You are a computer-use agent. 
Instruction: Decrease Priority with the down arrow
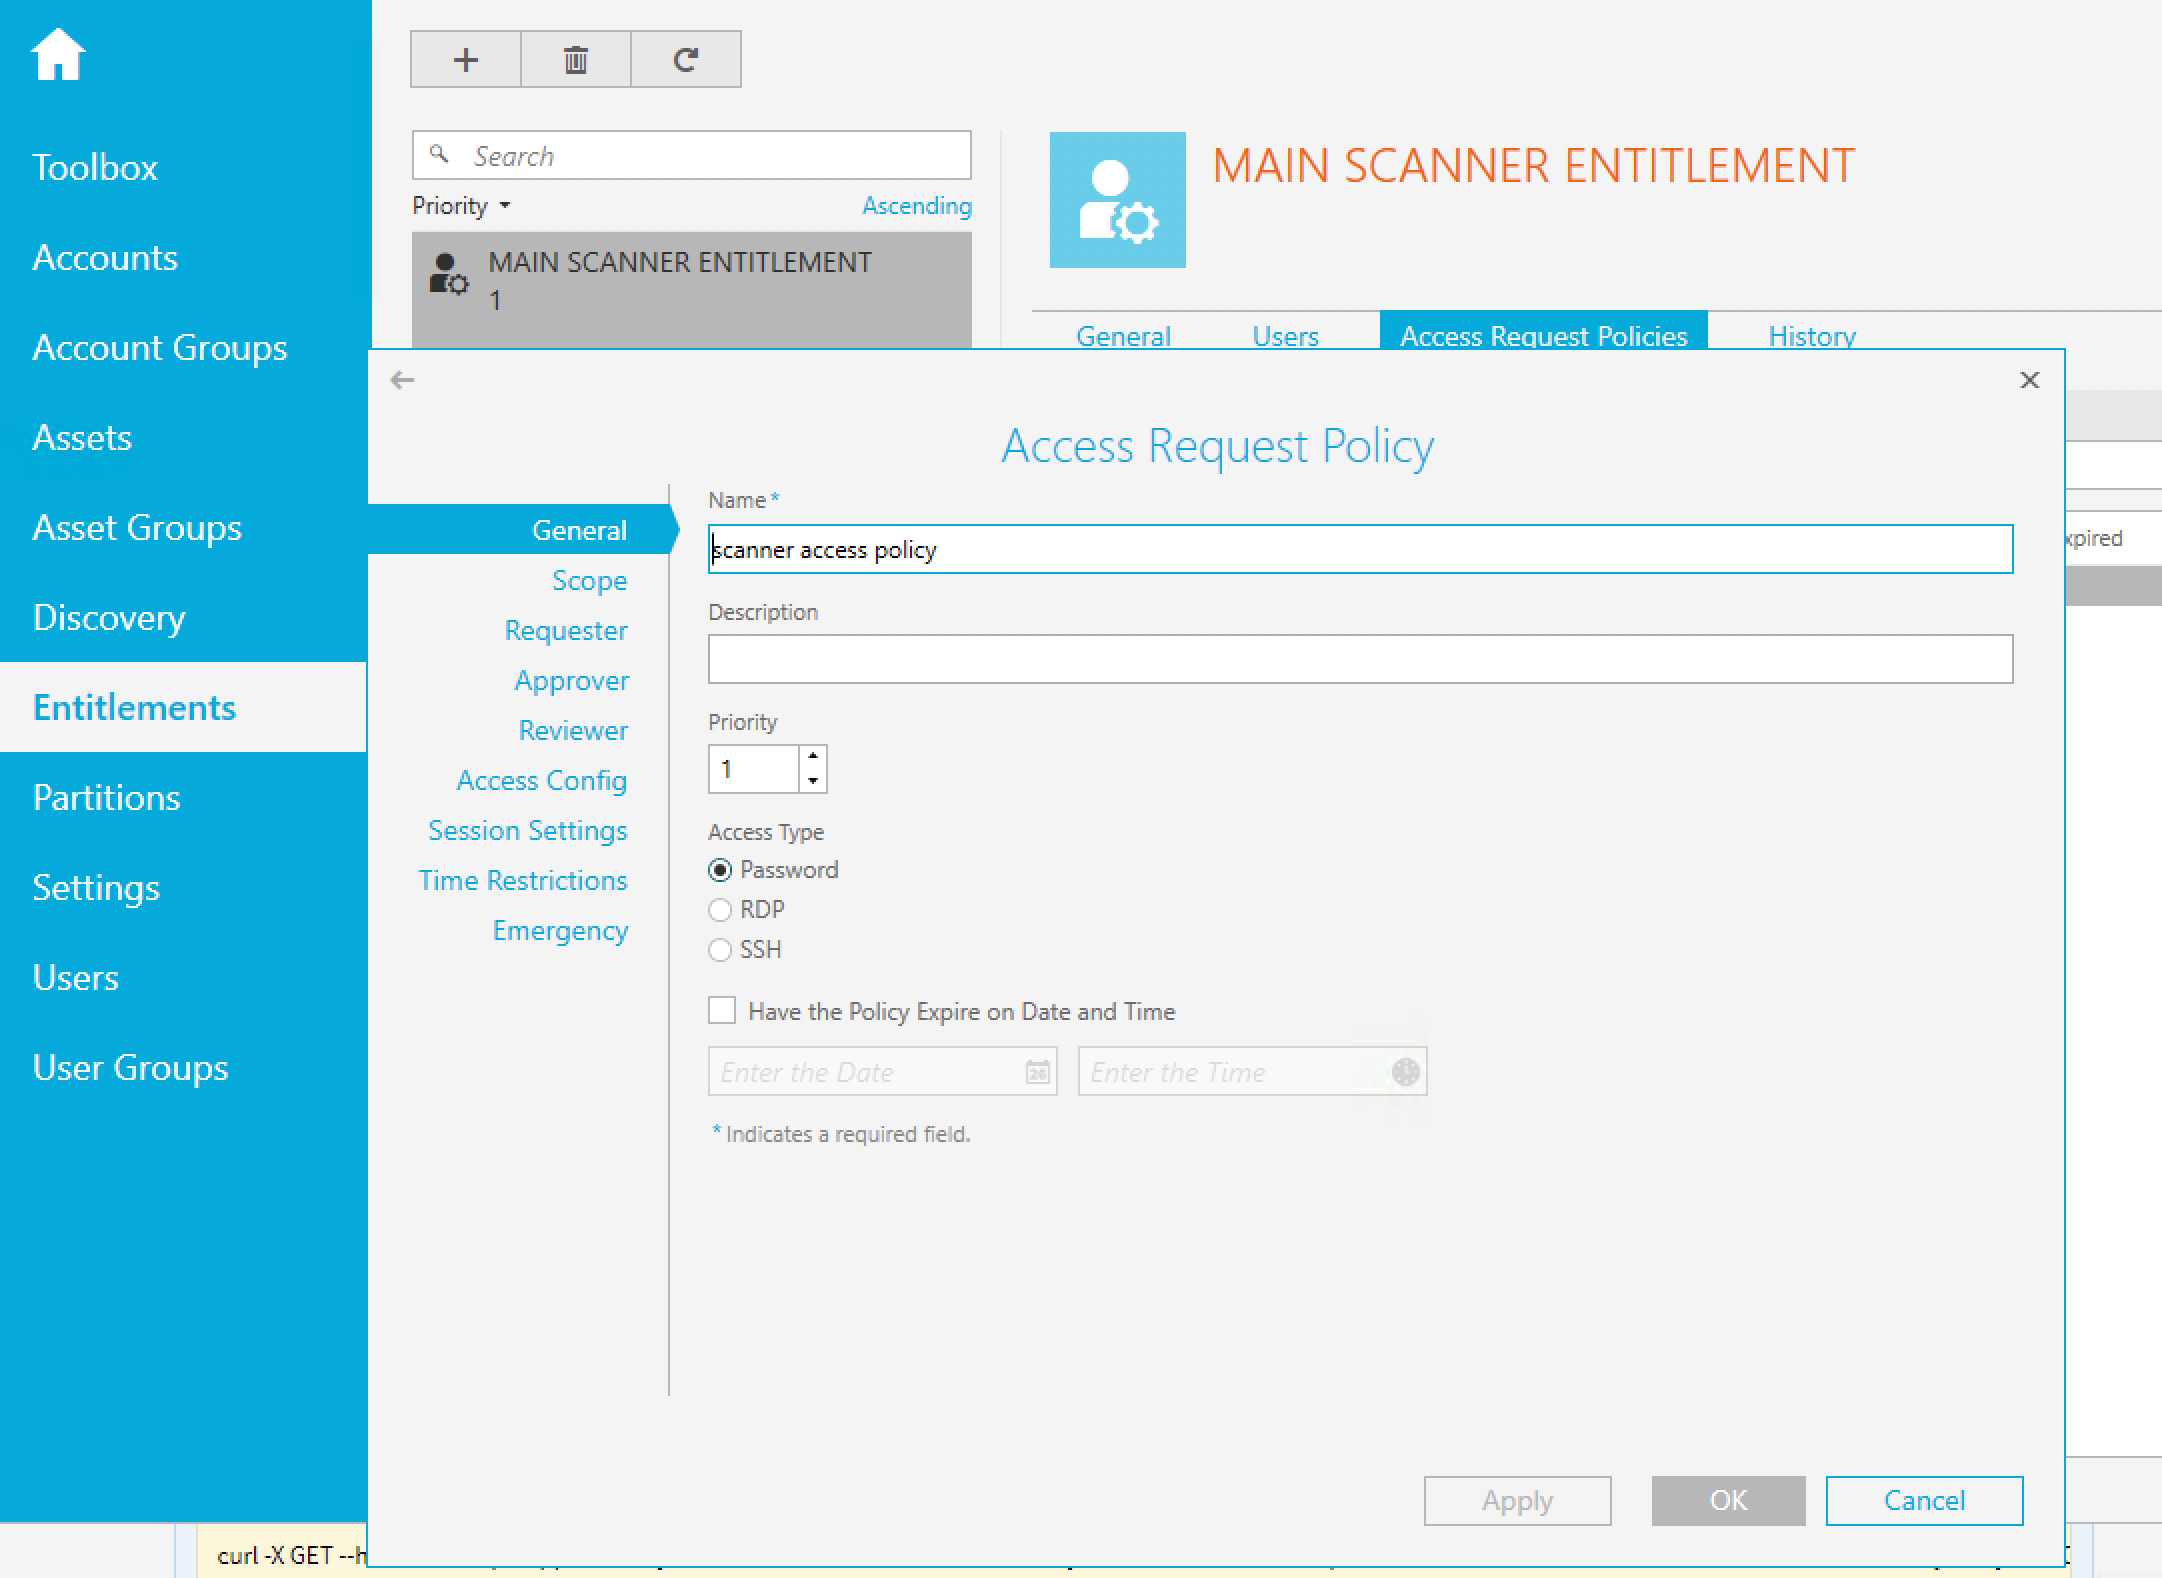(813, 780)
